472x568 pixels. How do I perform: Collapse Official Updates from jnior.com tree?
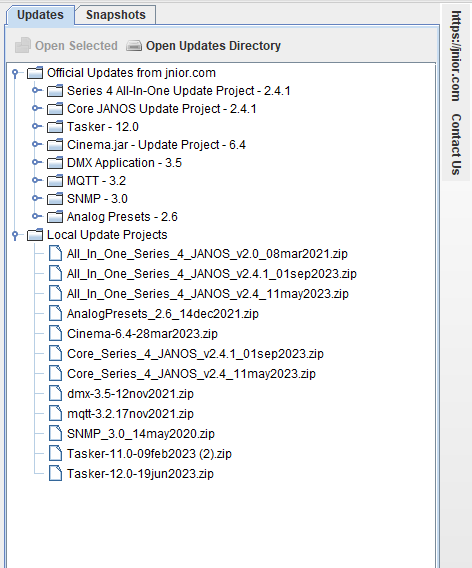tap(15, 74)
